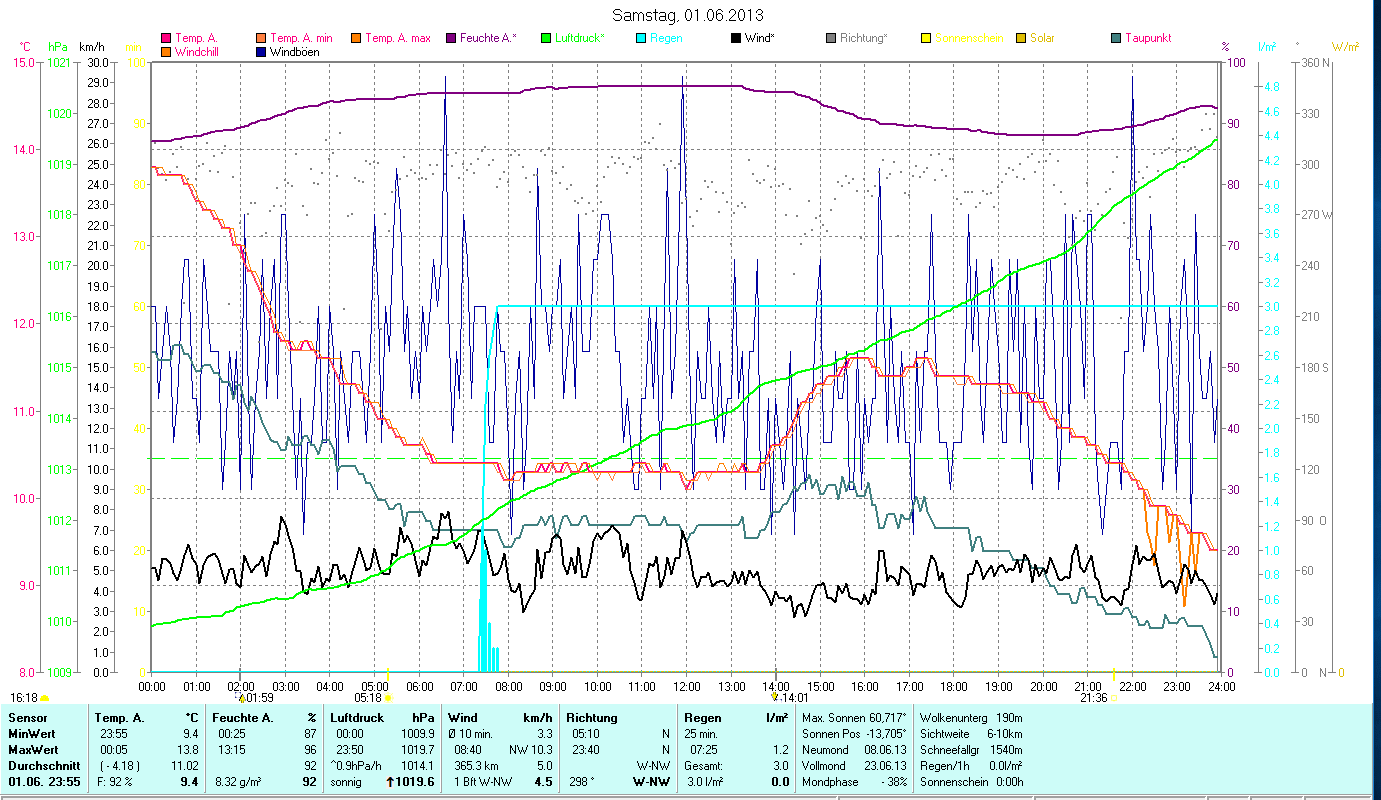Select the Feuchte A.* legend label
Image resolution: width=1381 pixels, height=800 pixels.
coord(488,38)
